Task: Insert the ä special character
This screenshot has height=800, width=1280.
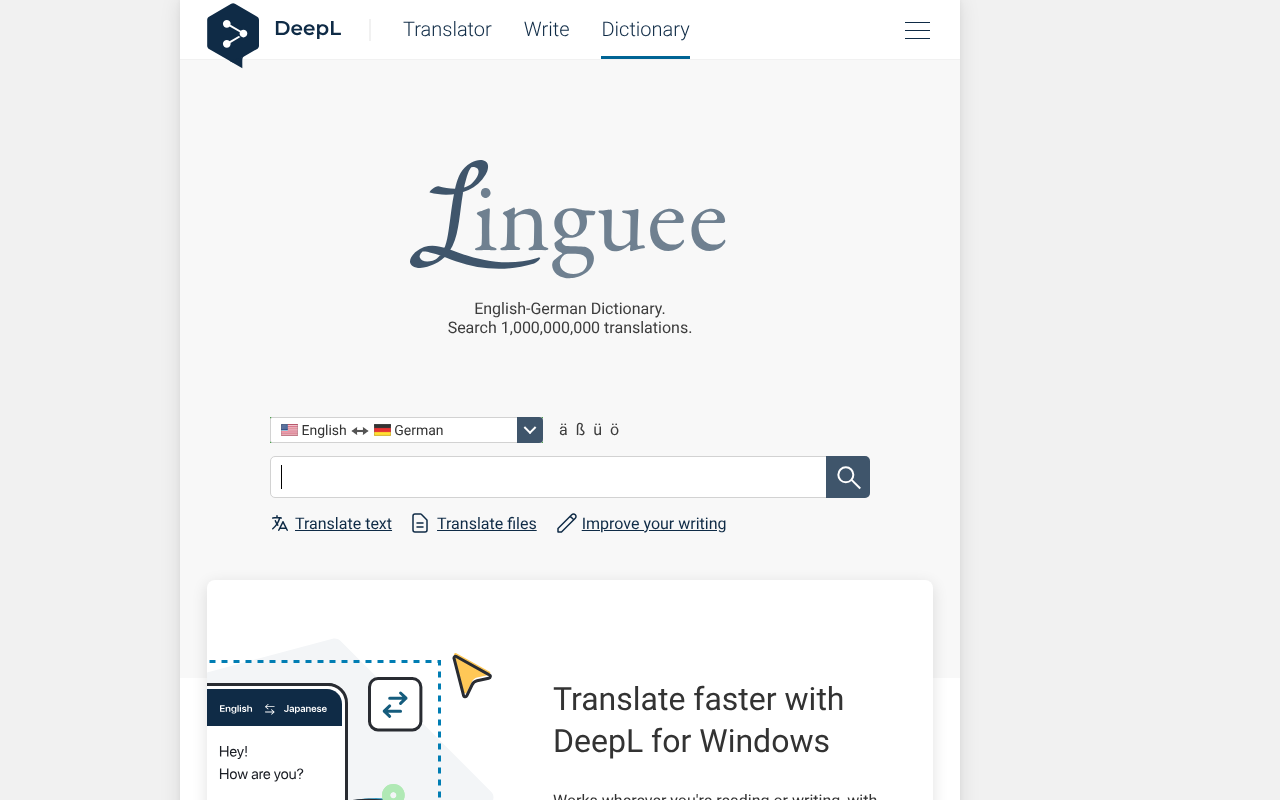Action: point(563,430)
